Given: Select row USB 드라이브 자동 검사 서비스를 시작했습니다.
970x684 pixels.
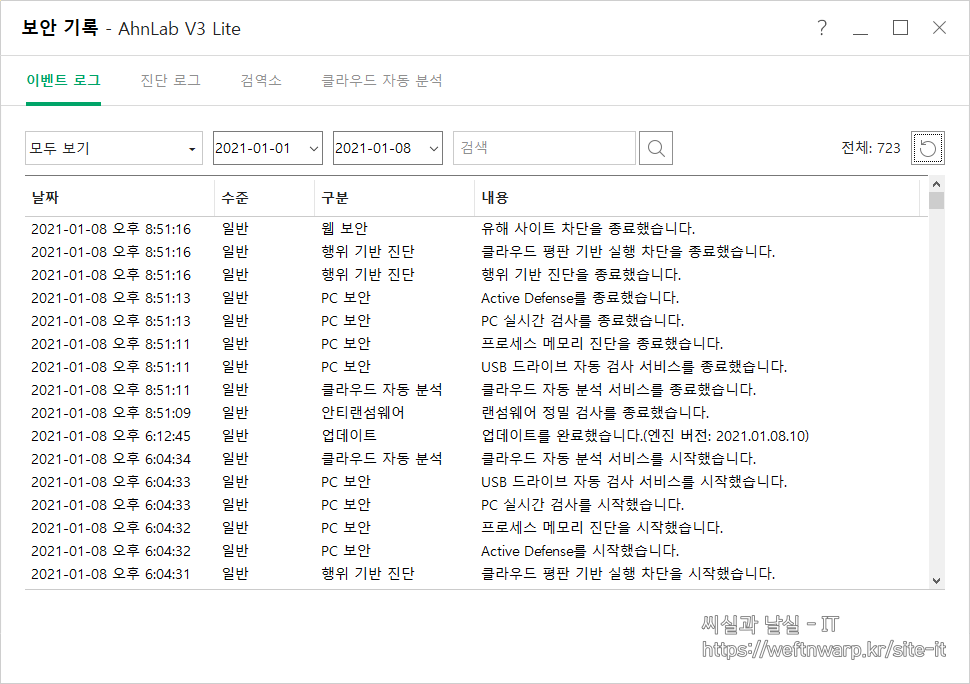Looking at the screenshot, I should [x=476, y=482].
